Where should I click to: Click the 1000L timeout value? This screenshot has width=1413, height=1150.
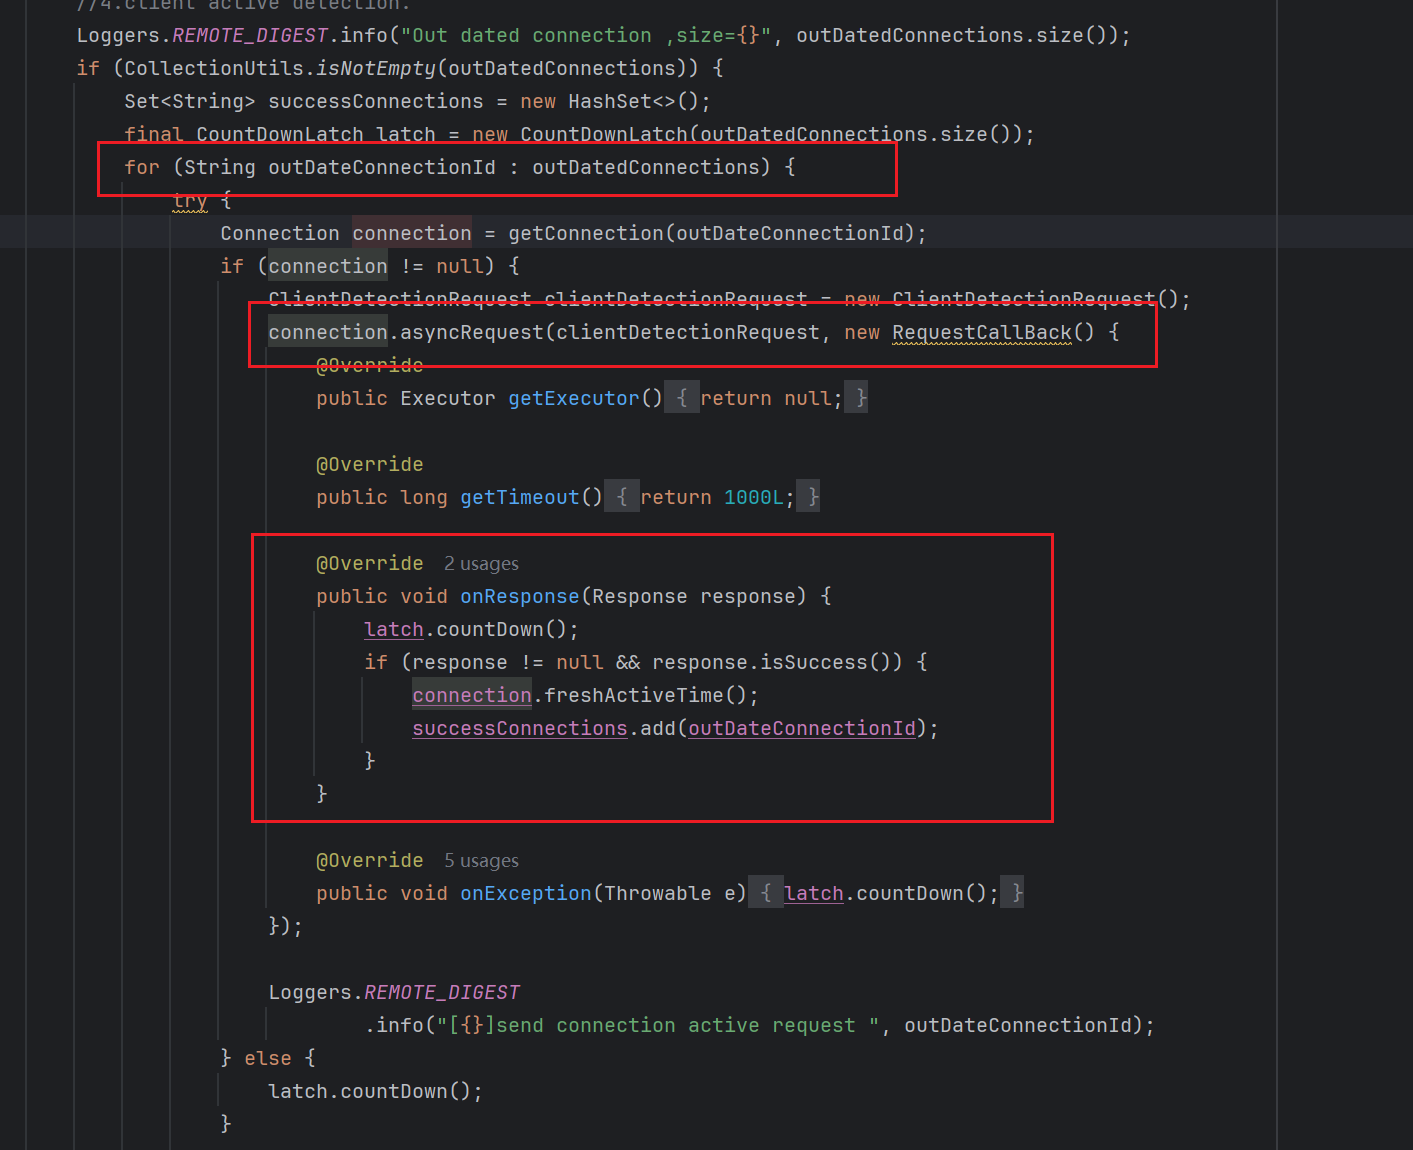(x=753, y=497)
